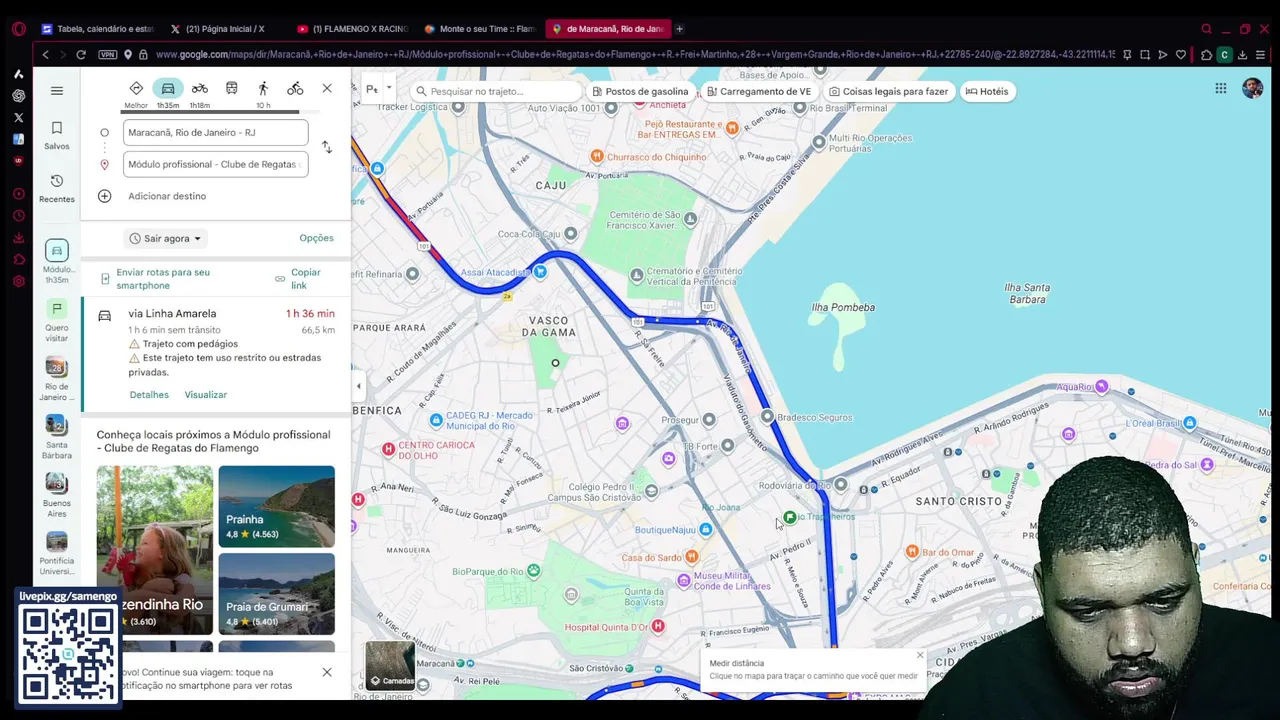Go back in browser history
Viewport: 1280px width, 720px height.
click(45, 55)
